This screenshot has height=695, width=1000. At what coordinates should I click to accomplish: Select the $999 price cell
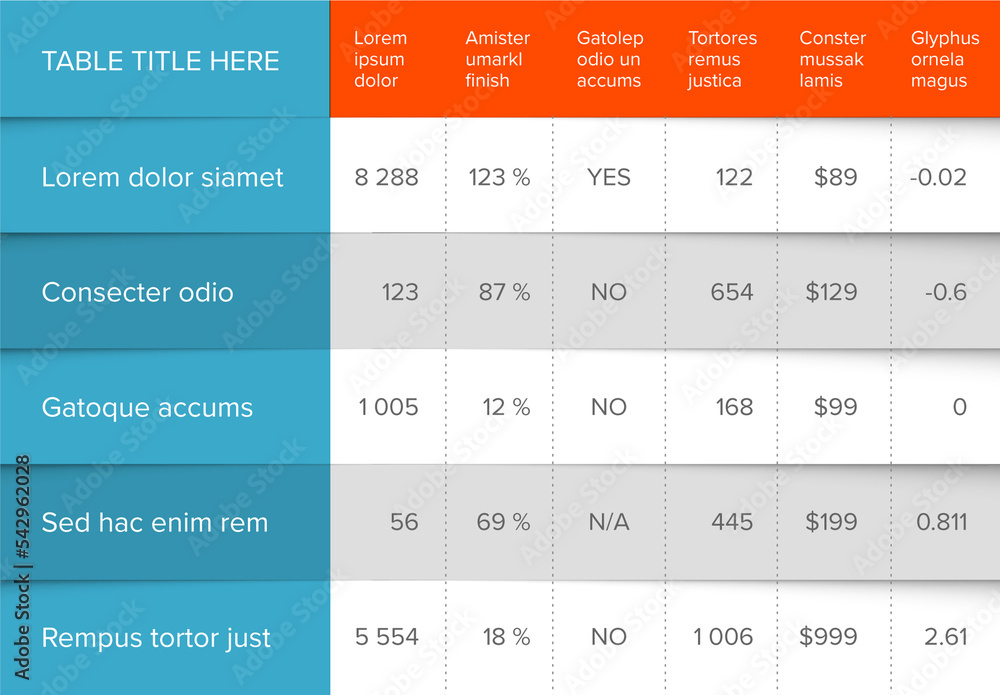click(828, 636)
